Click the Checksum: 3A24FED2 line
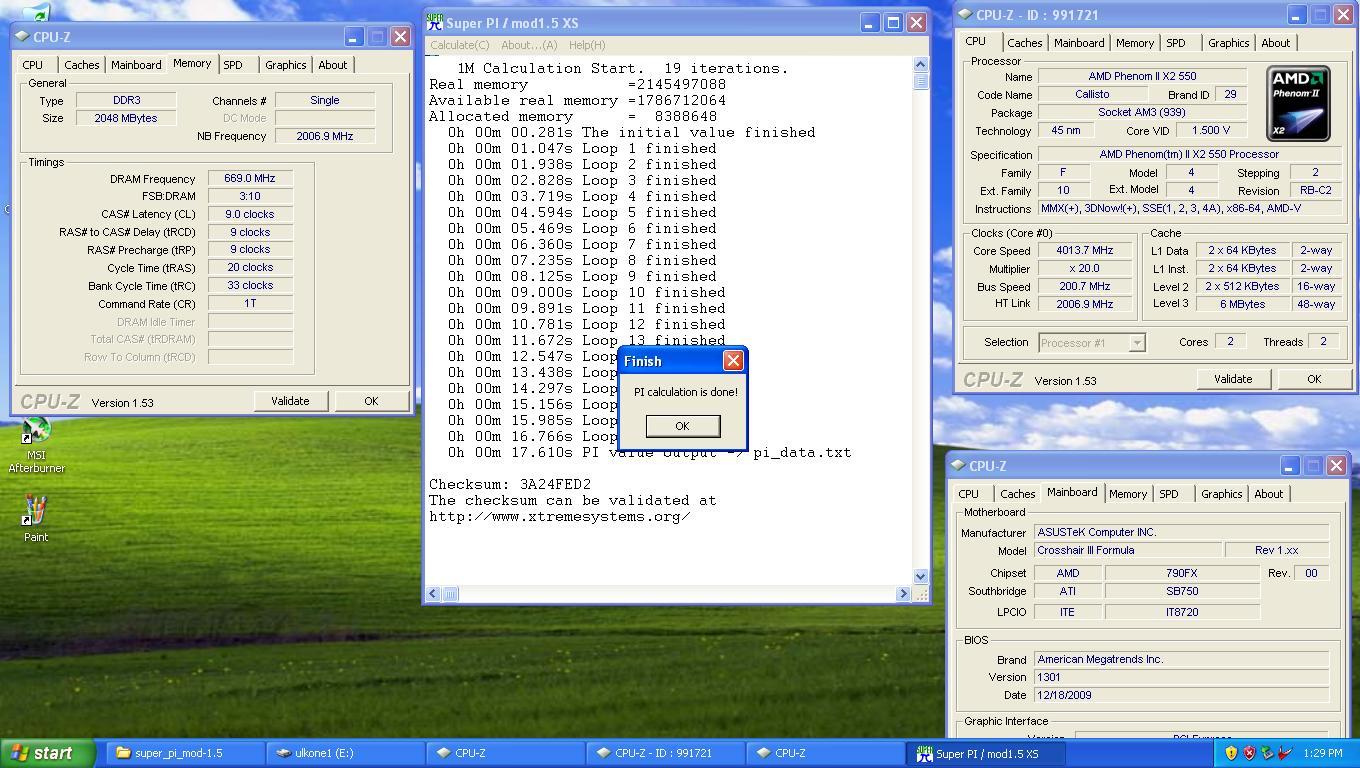The height and width of the screenshot is (768, 1360). point(510,484)
